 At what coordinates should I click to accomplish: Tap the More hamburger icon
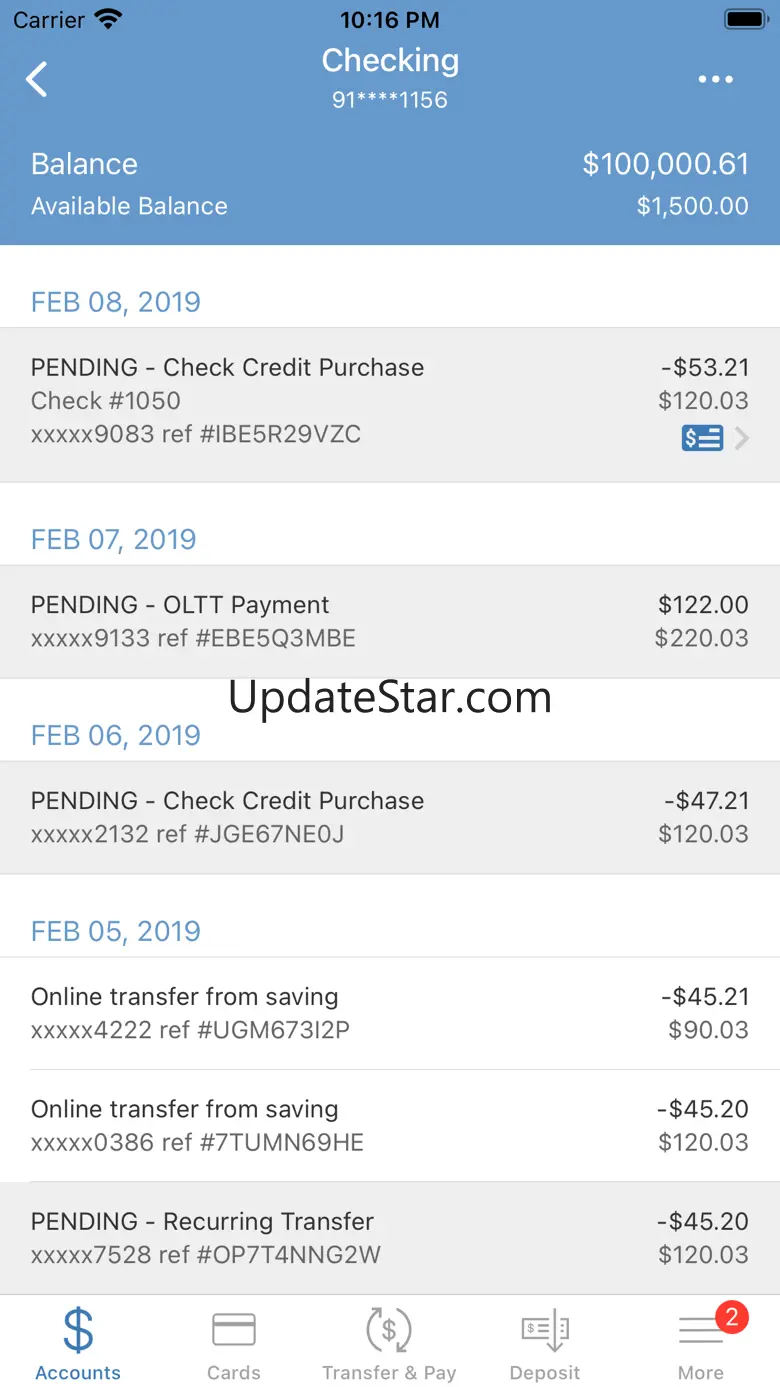tap(701, 1331)
